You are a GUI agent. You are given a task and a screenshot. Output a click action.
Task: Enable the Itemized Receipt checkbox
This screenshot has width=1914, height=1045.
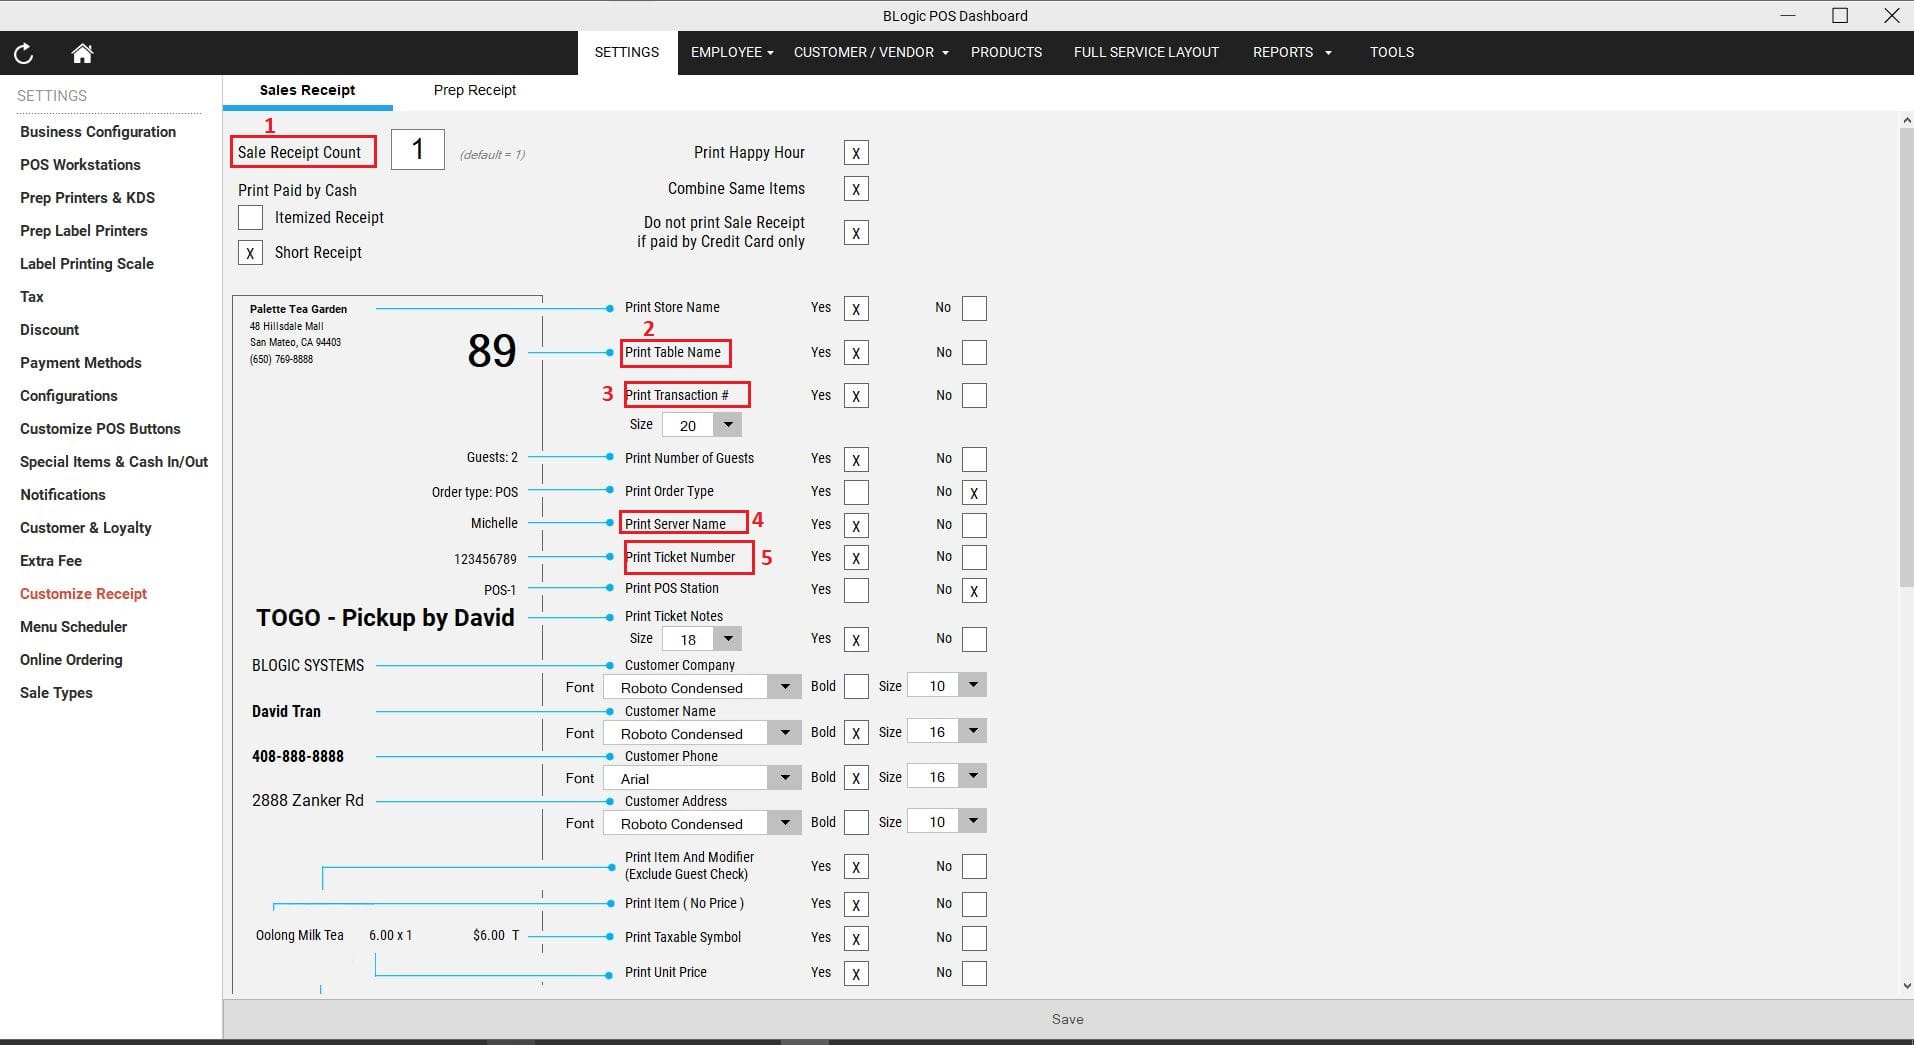coord(250,218)
